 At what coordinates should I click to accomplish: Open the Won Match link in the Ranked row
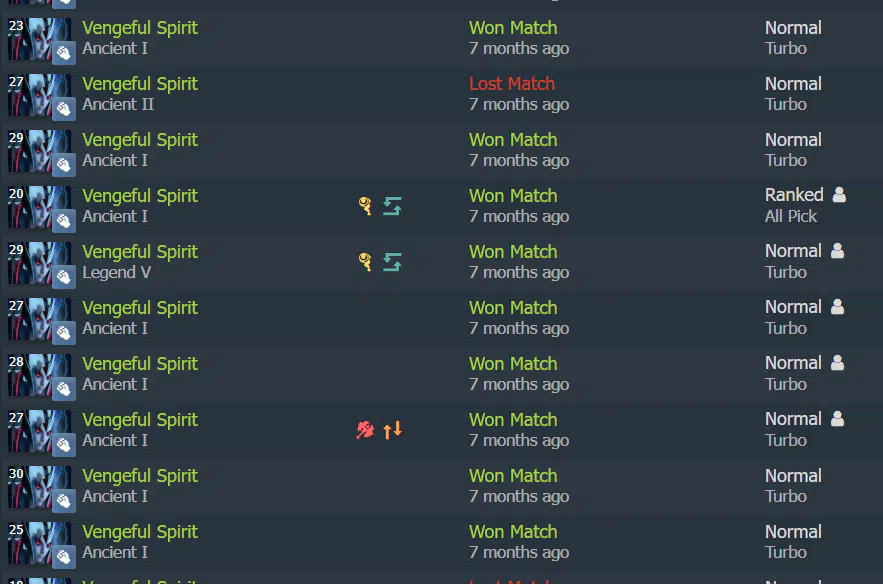point(513,195)
